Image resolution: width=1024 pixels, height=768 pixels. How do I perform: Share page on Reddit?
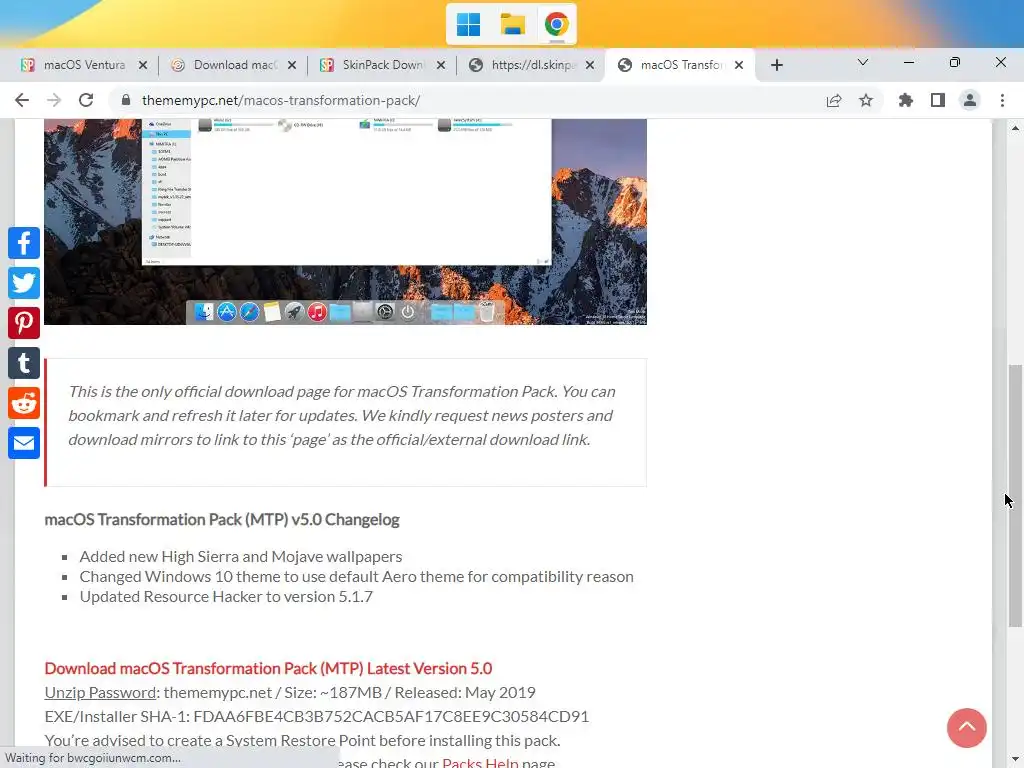(24, 403)
